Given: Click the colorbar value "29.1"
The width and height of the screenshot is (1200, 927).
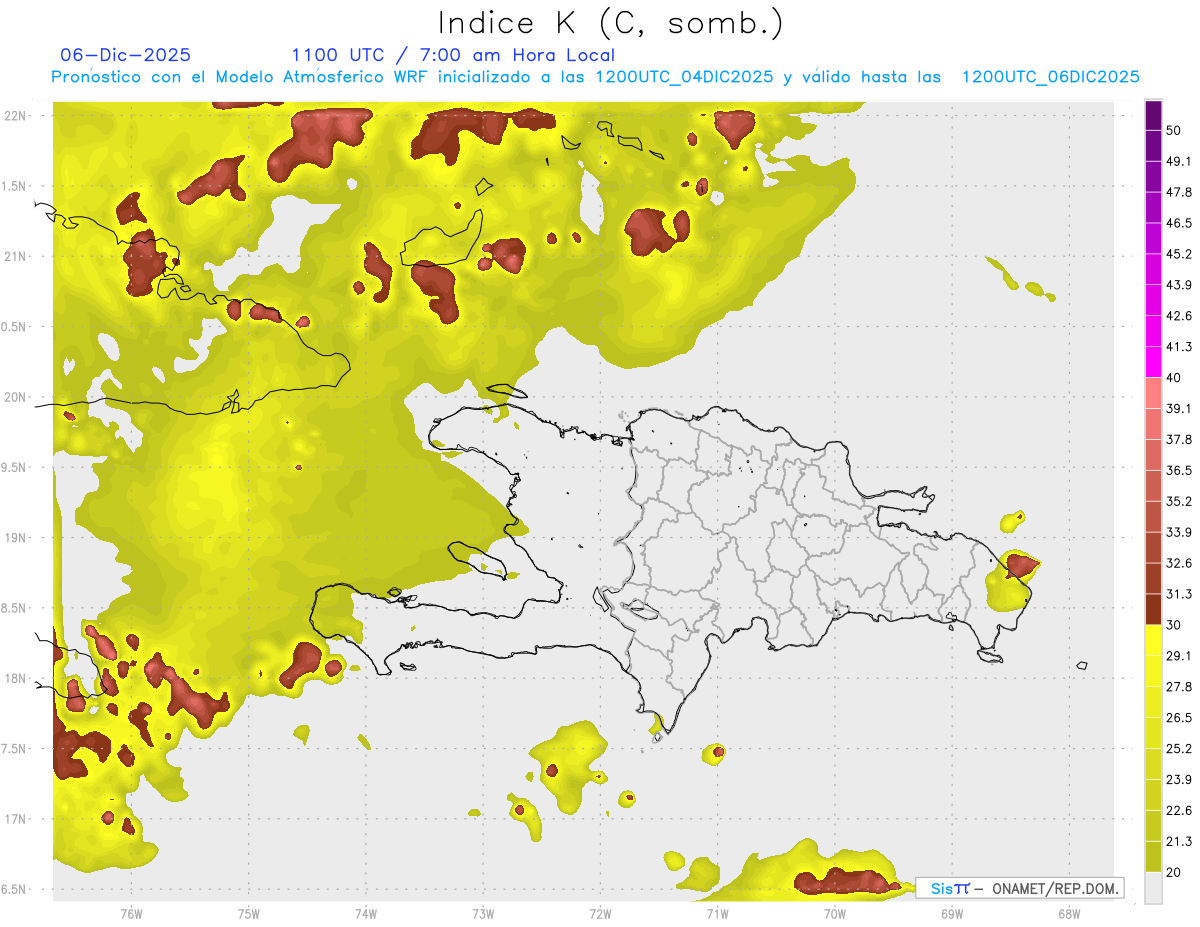Looking at the screenshot, I should (1179, 656).
